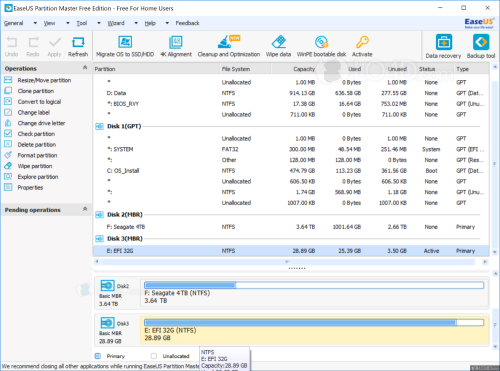This screenshot has height=371, width=500.
Task: Click the horizontal scrollbar under partition list
Action: pos(288,262)
